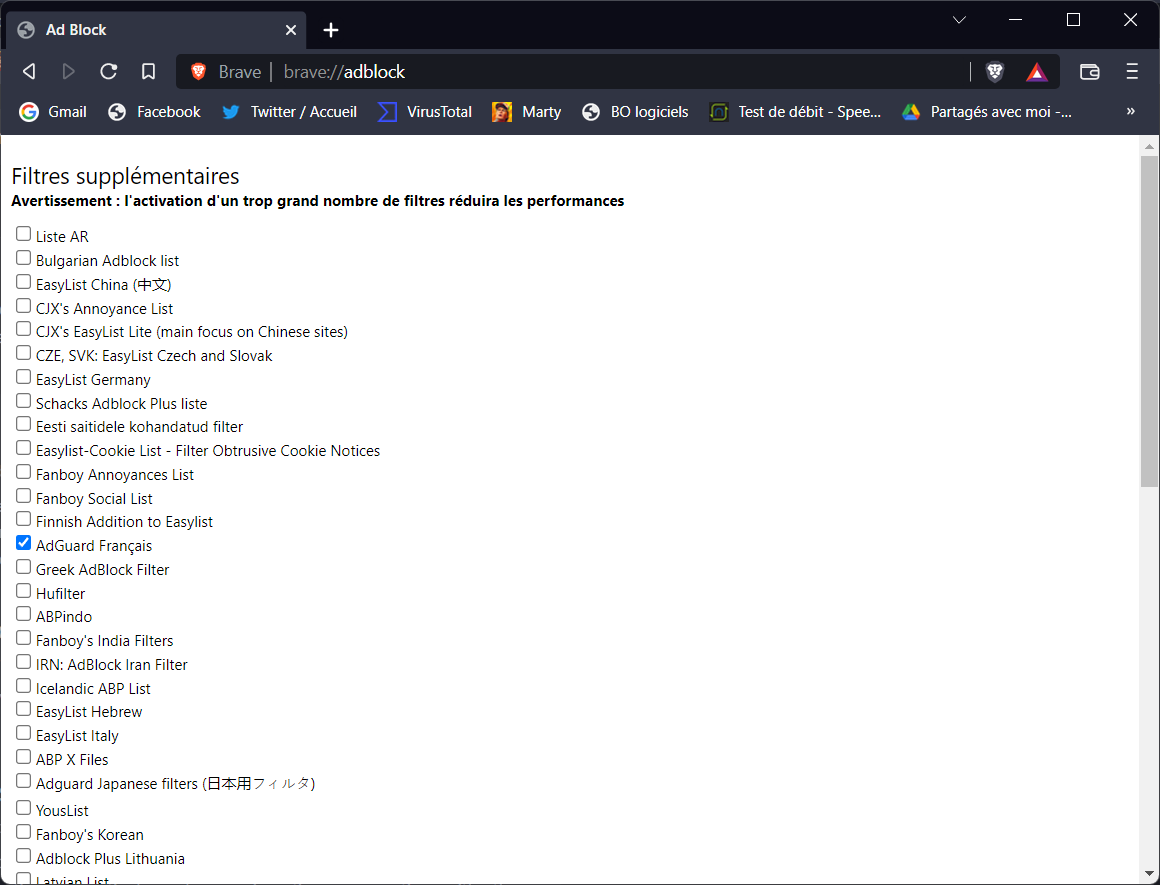Enable the EasyList Germany checkbox
This screenshot has width=1160, height=885.
pos(24,377)
